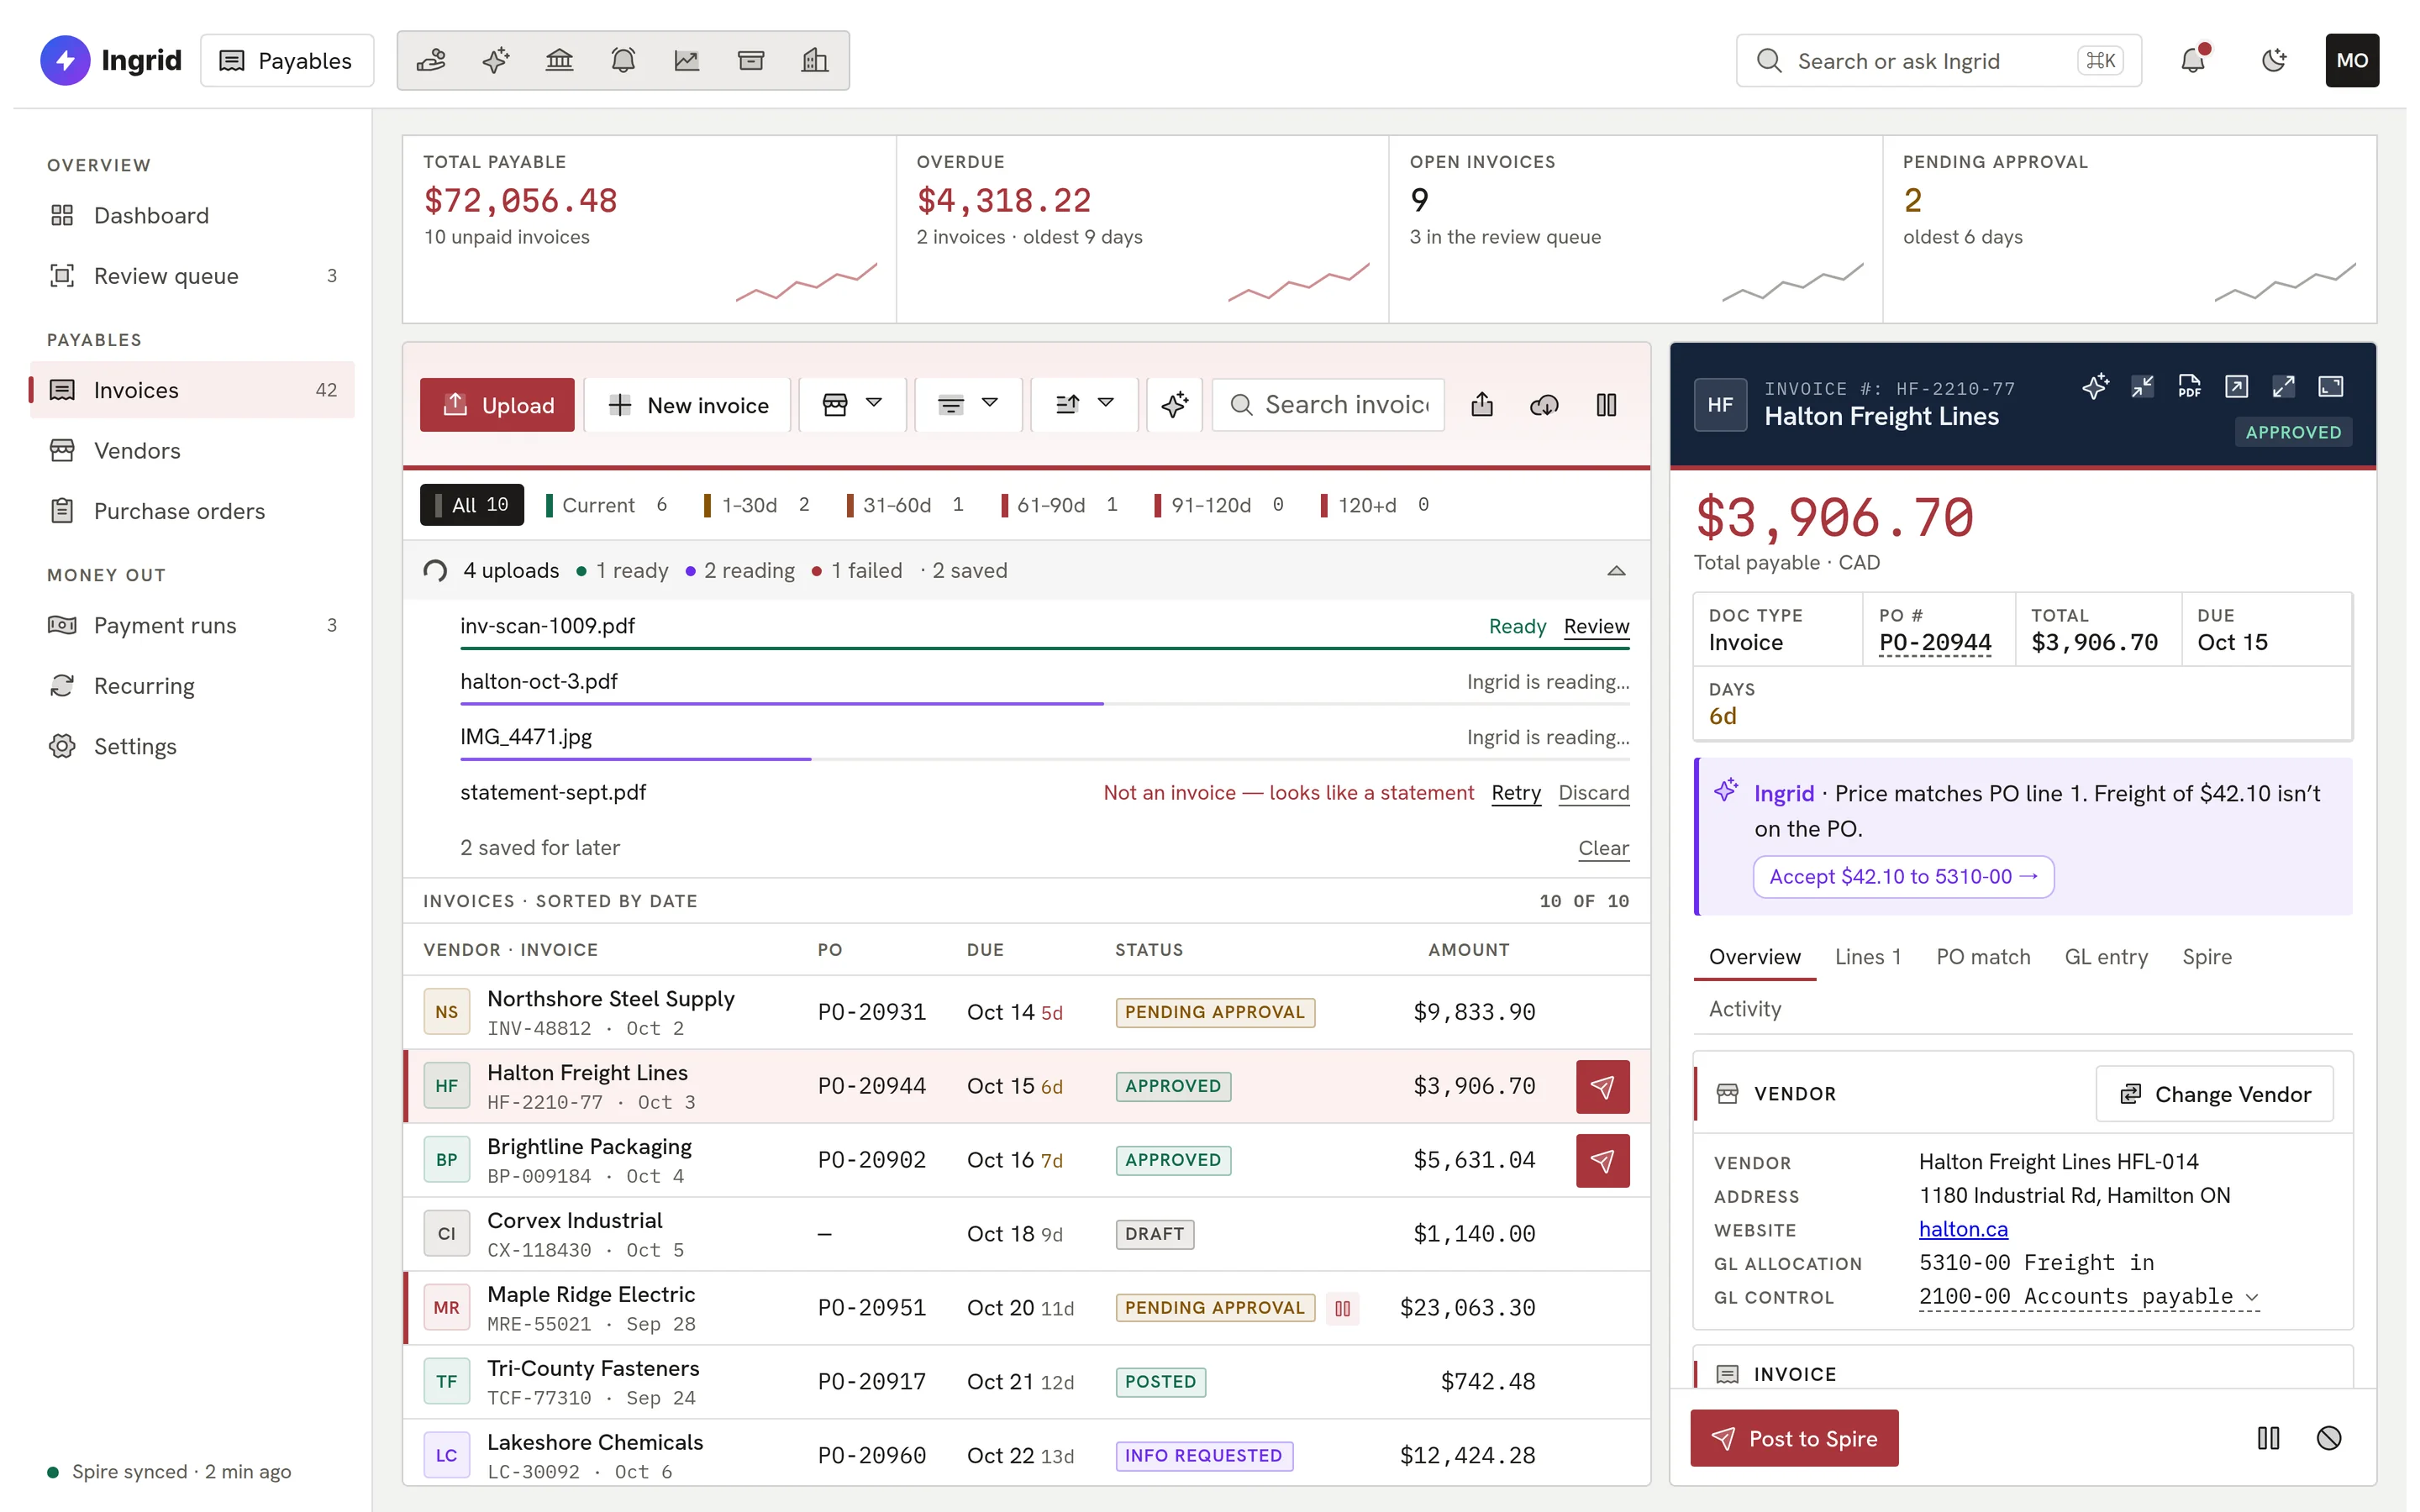This screenshot has width=2420, height=1512.
Task: Click the reject circle-slash icon in footer
Action: pyautogui.click(x=2329, y=1438)
